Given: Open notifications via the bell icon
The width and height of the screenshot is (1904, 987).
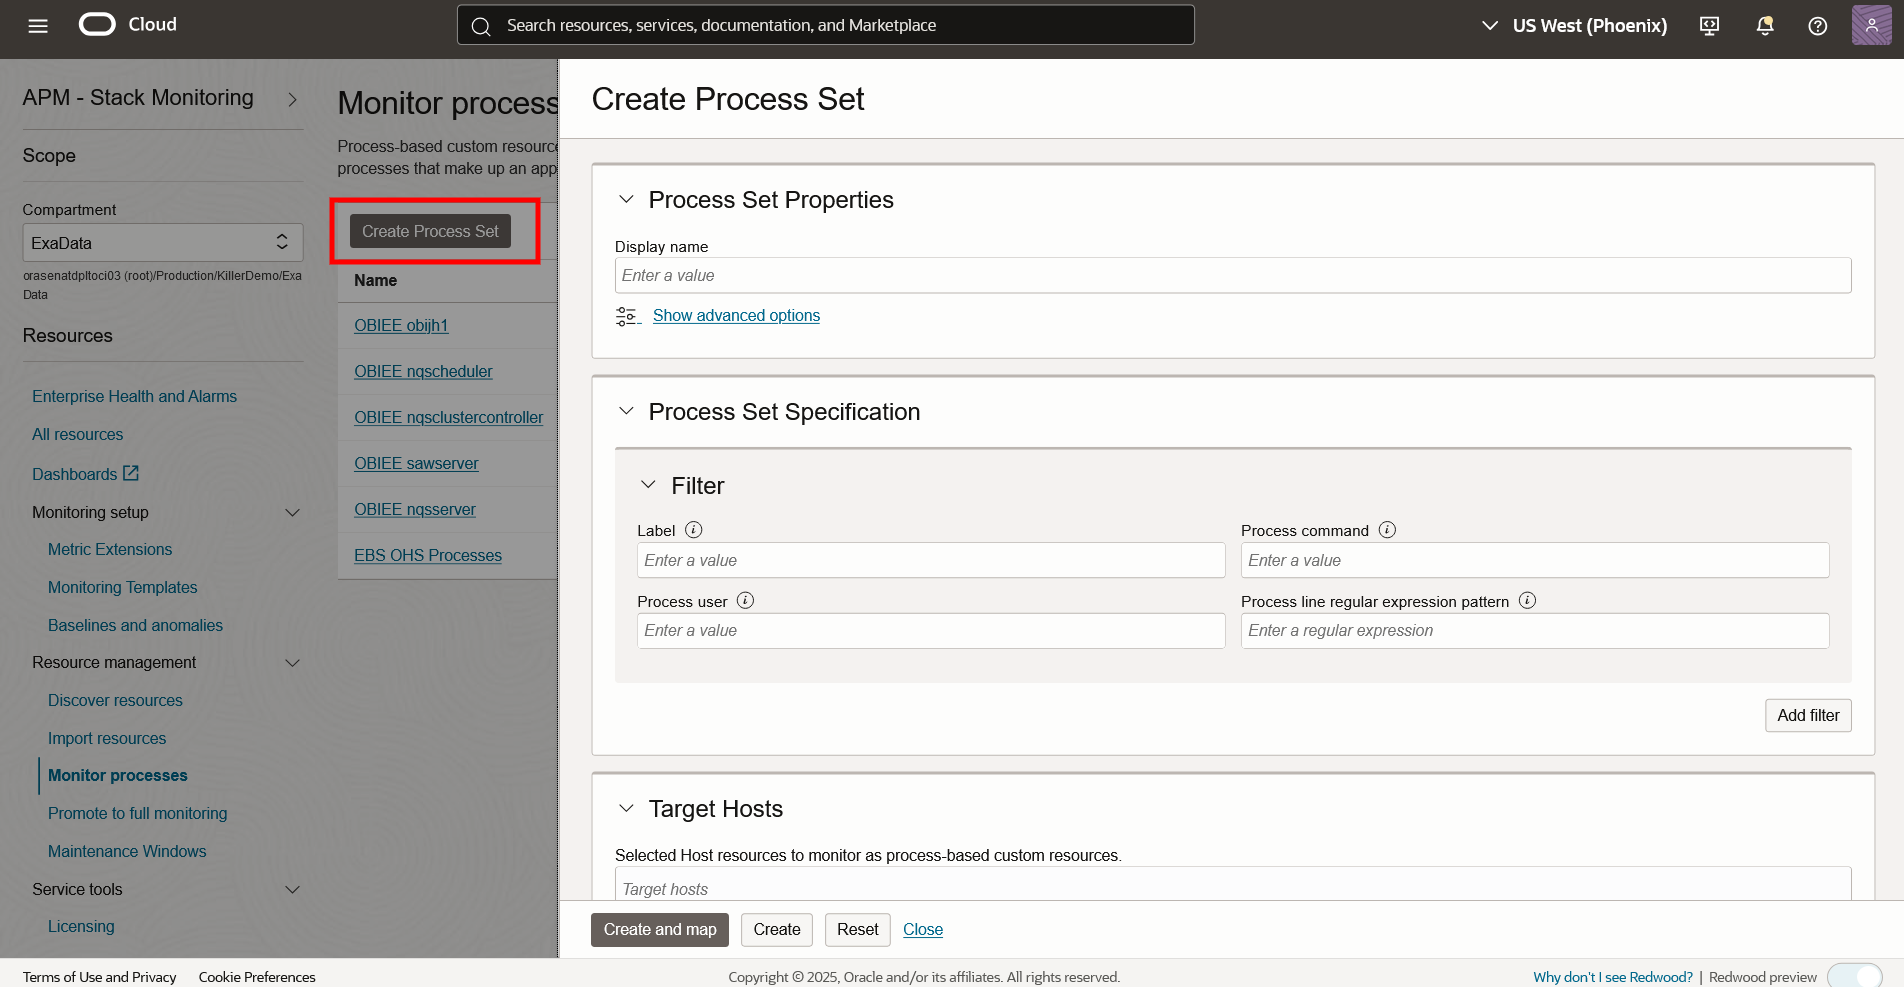Looking at the screenshot, I should pyautogui.click(x=1763, y=25).
